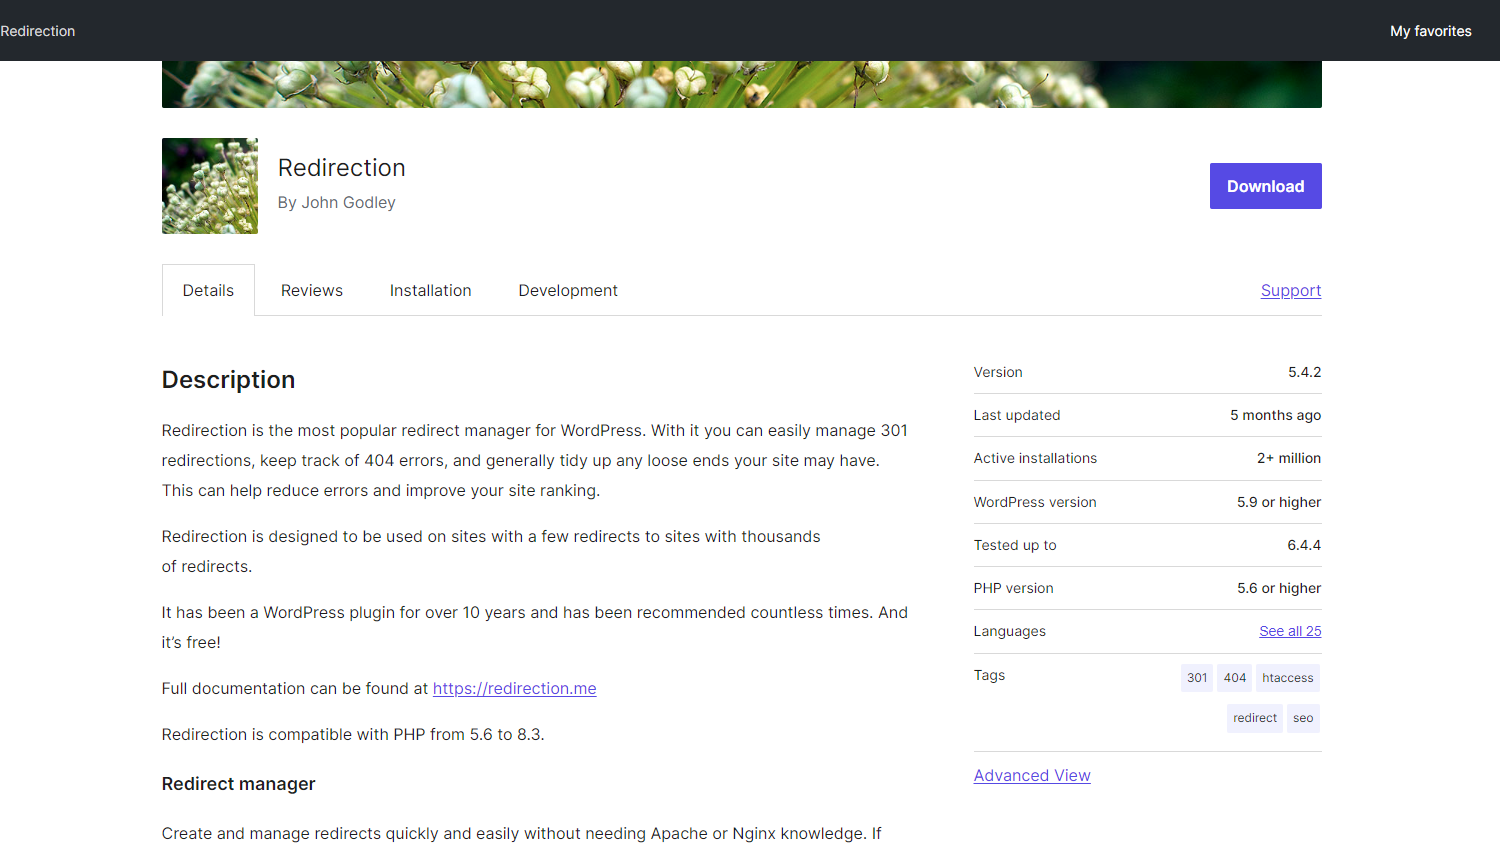
Task: Visit the https://redirection.me documentation link
Action: pyautogui.click(x=514, y=689)
